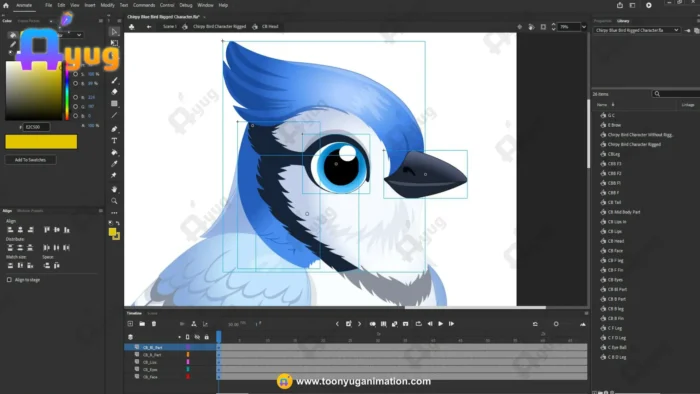Image resolution: width=700 pixels, height=394 pixels.
Task: Select the Zoom magnifier tool
Action: (x=114, y=201)
